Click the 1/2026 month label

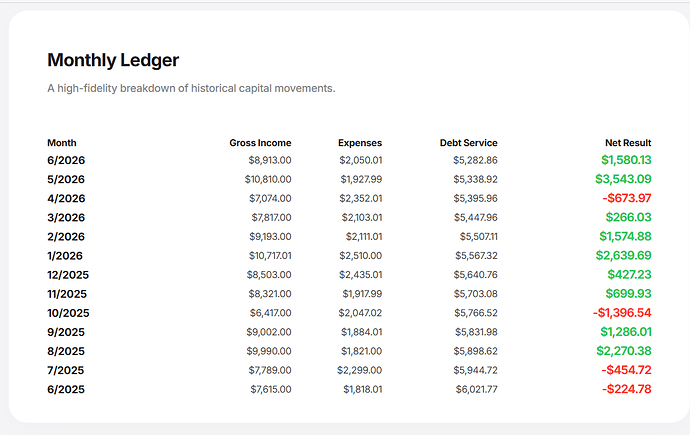[65, 256]
